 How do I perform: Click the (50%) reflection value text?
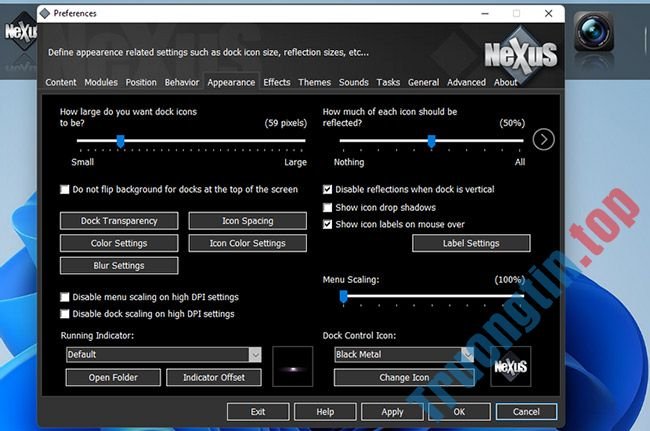coord(512,123)
